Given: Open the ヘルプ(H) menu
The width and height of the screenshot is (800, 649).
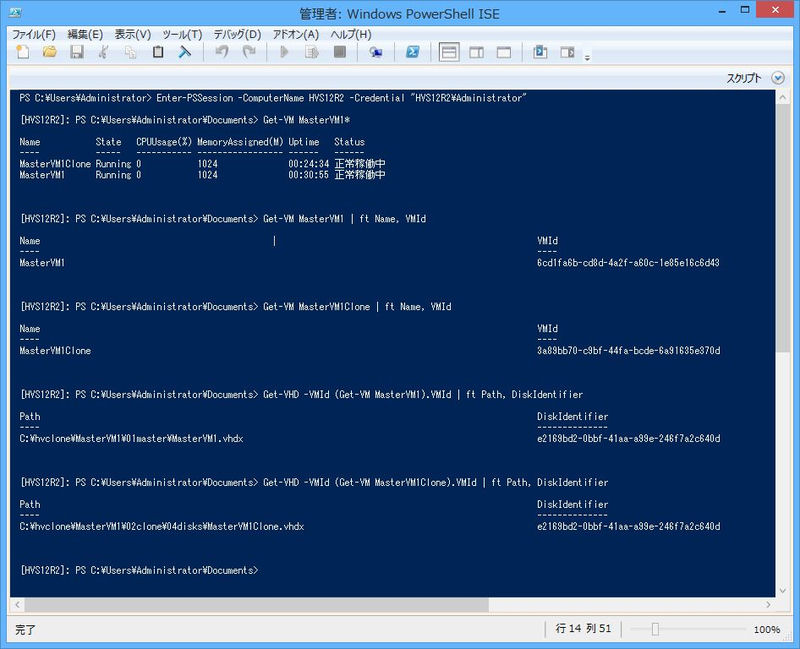Looking at the screenshot, I should (351, 34).
